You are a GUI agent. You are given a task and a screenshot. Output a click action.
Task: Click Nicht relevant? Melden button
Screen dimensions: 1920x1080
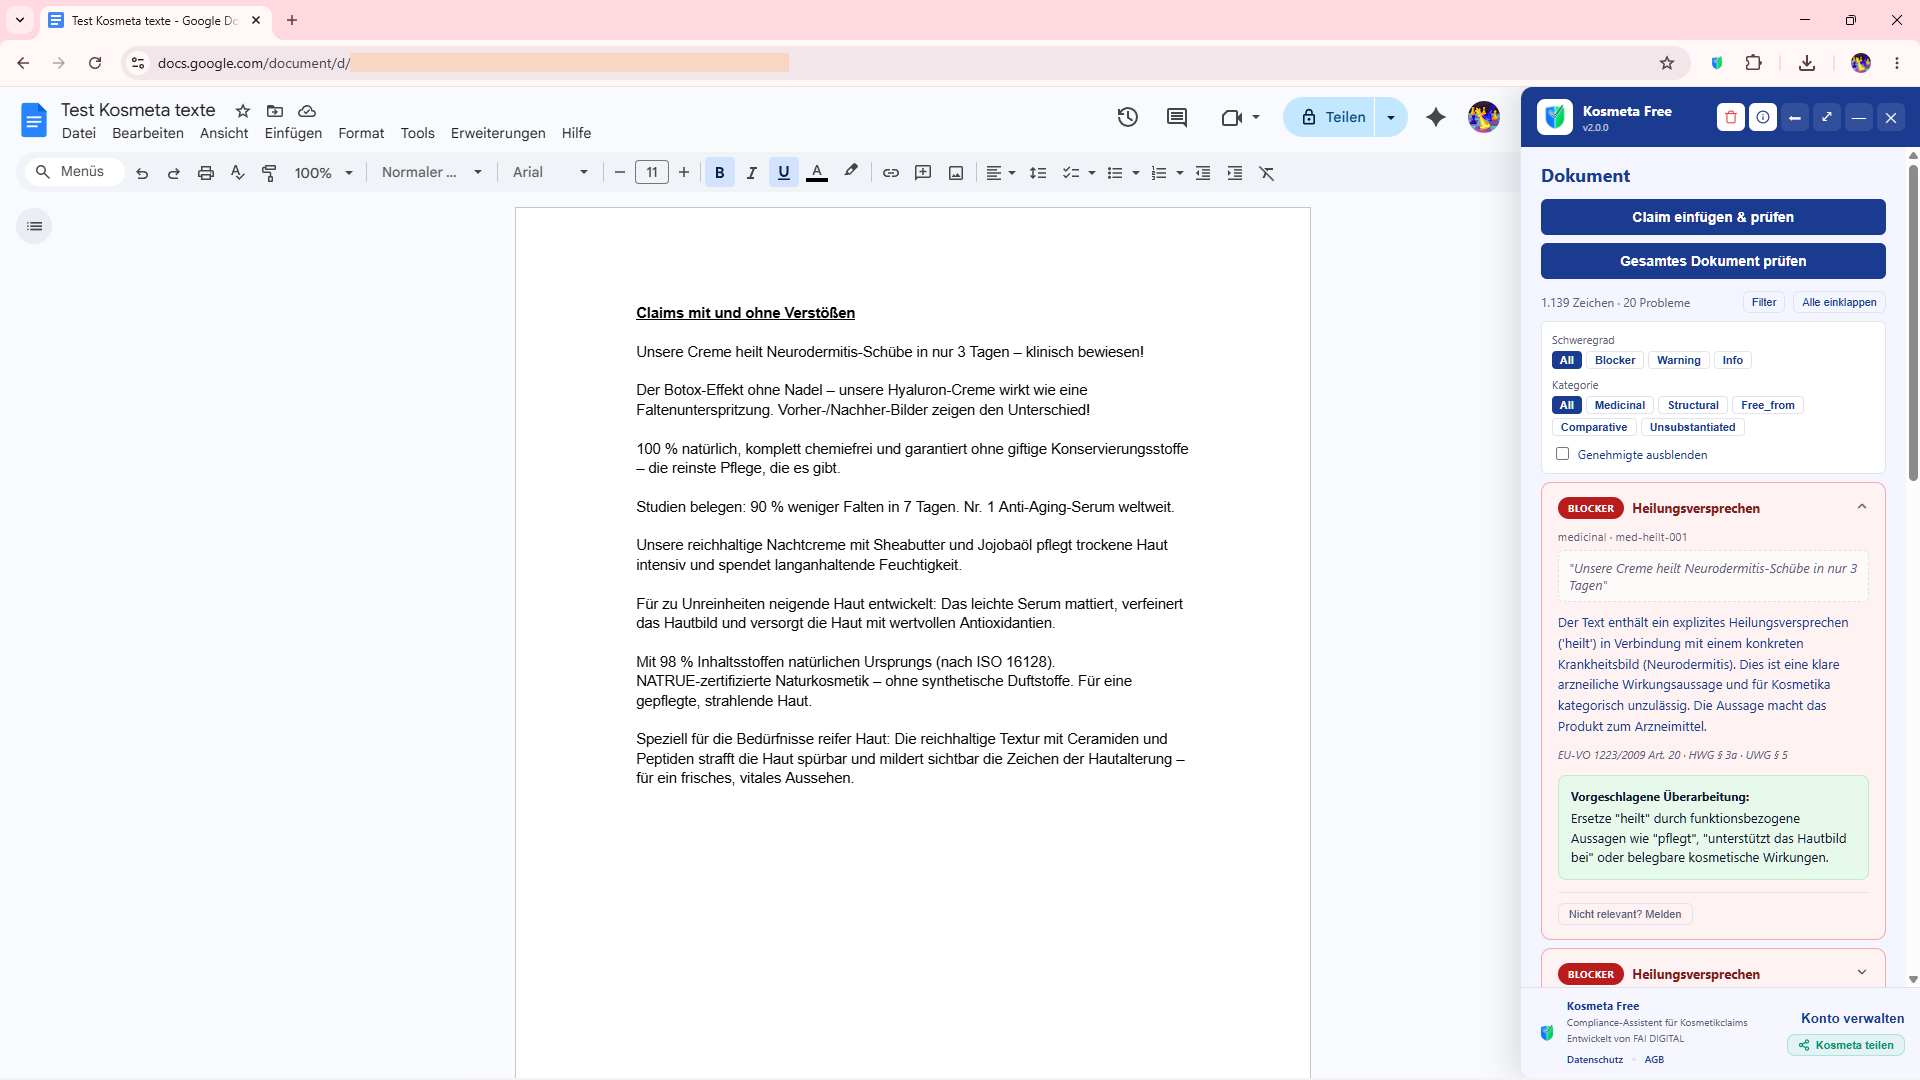pyautogui.click(x=1625, y=914)
